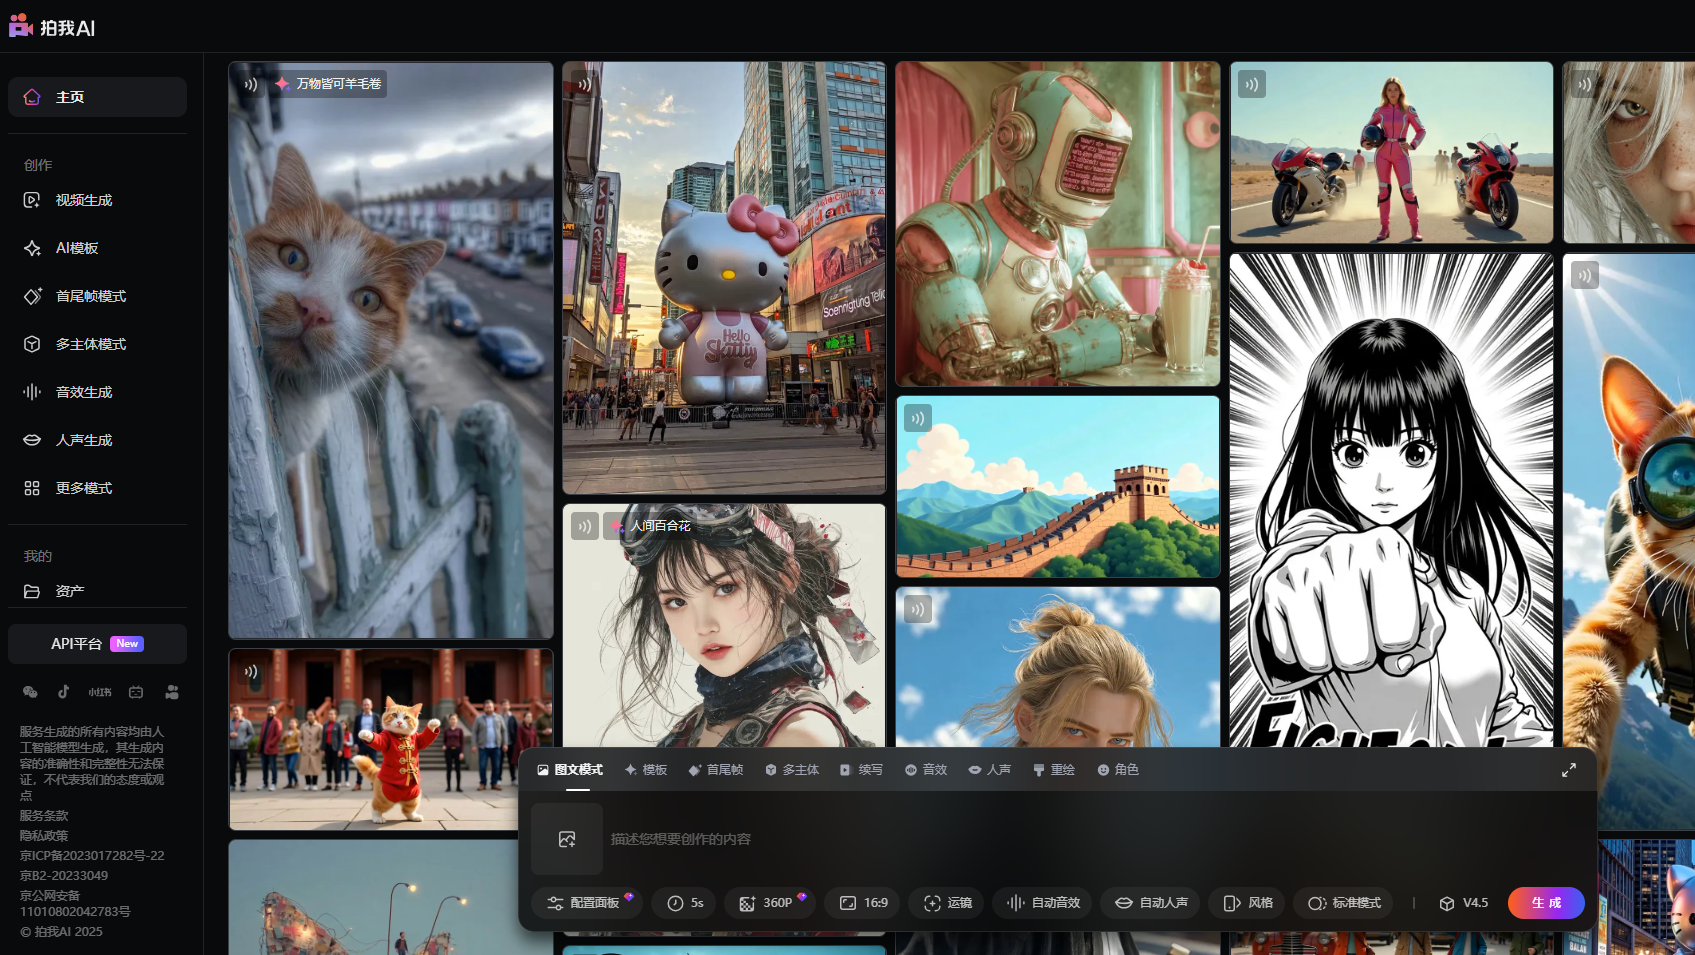Select 视频生成 in the sidebar menu
The height and width of the screenshot is (955, 1695).
[x=84, y=200]
